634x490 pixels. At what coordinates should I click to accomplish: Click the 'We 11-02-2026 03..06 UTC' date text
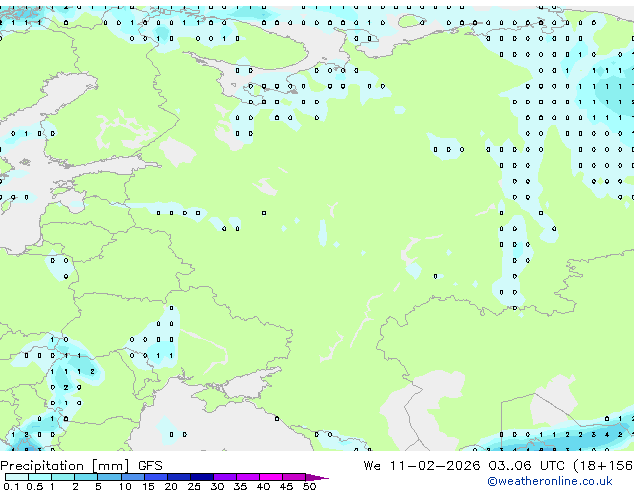point(464,466)
